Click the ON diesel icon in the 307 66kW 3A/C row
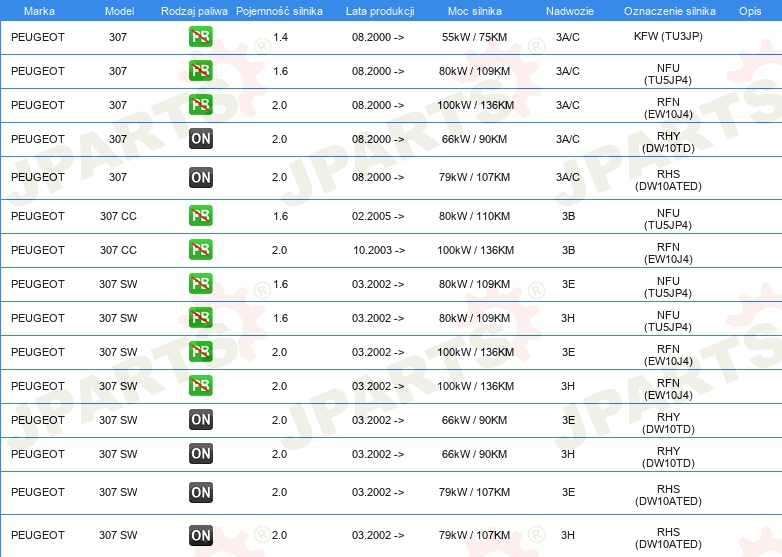The image size is (782, 557). [x=201, y=139]
